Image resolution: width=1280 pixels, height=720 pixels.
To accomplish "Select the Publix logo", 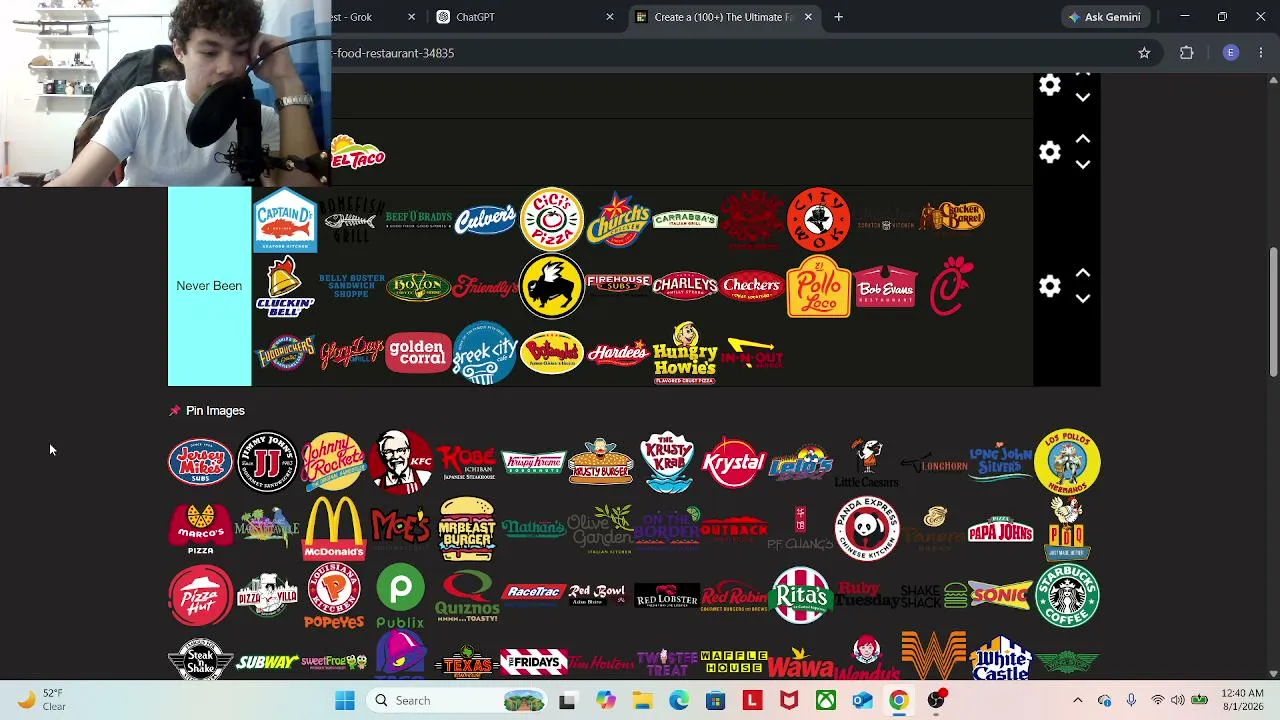I will tap(400, 596).
